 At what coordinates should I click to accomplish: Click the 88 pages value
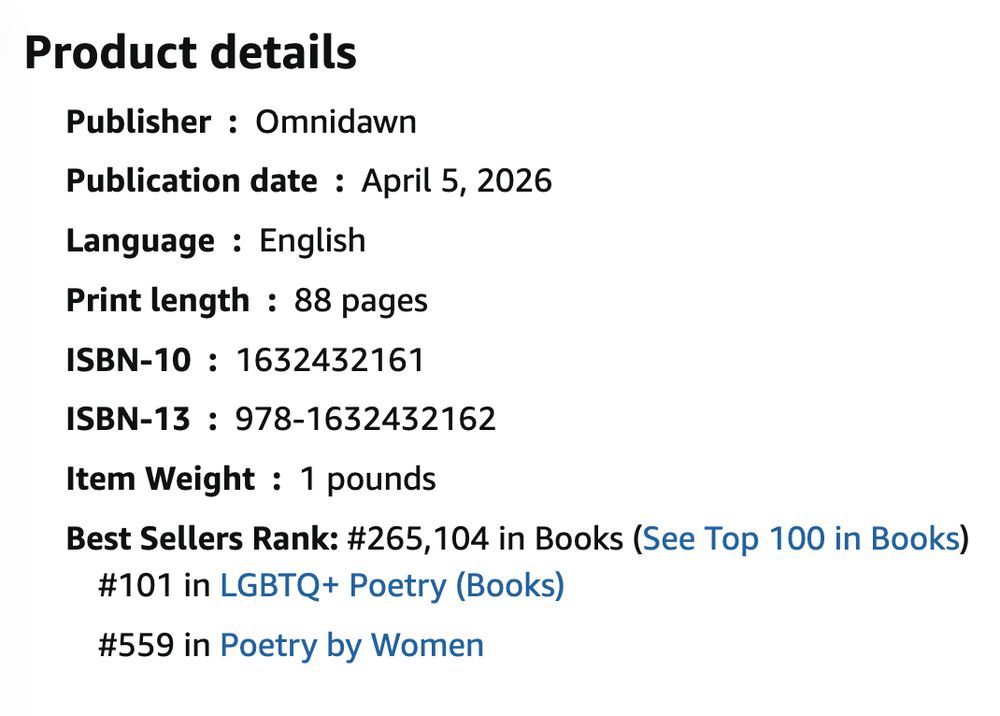click(360, 300)
